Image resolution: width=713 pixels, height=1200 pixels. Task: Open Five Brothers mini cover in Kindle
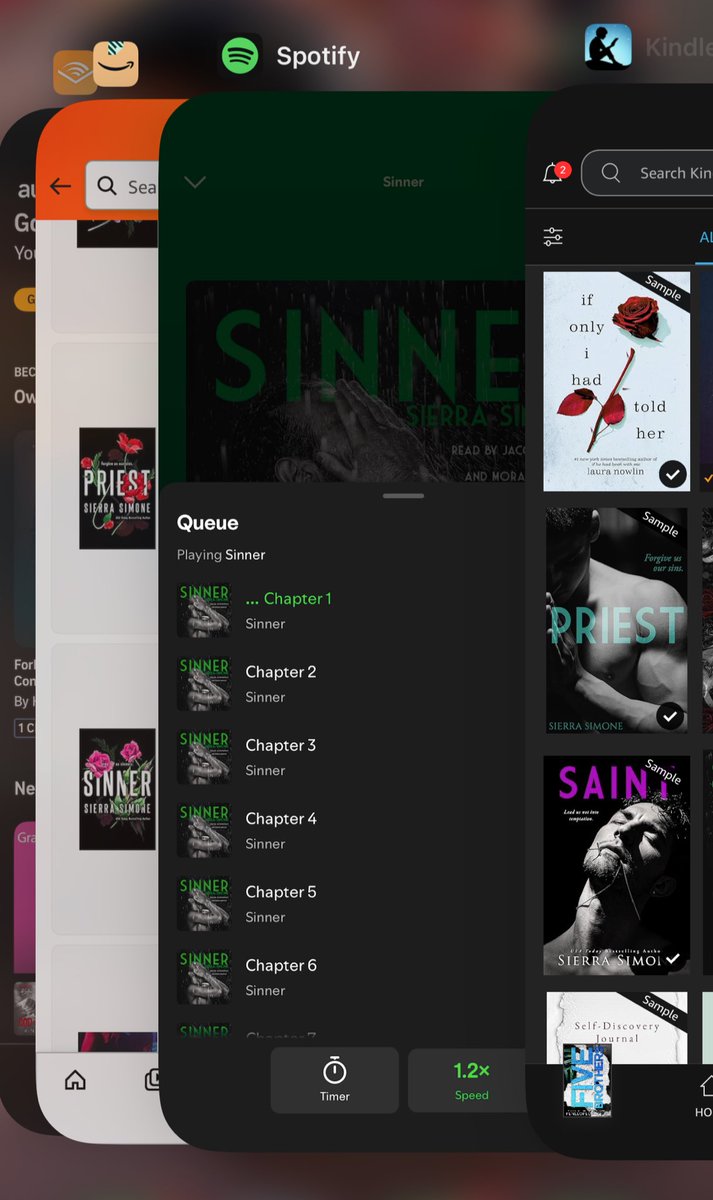(587, 1080)
